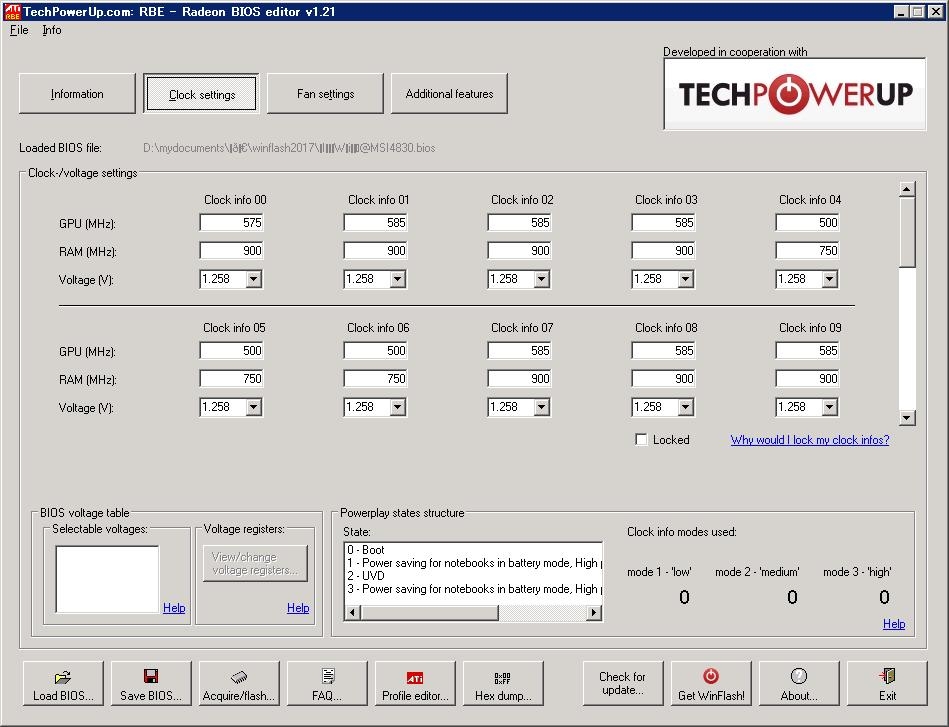Switch to the Additional features tab

pos(449,94)
